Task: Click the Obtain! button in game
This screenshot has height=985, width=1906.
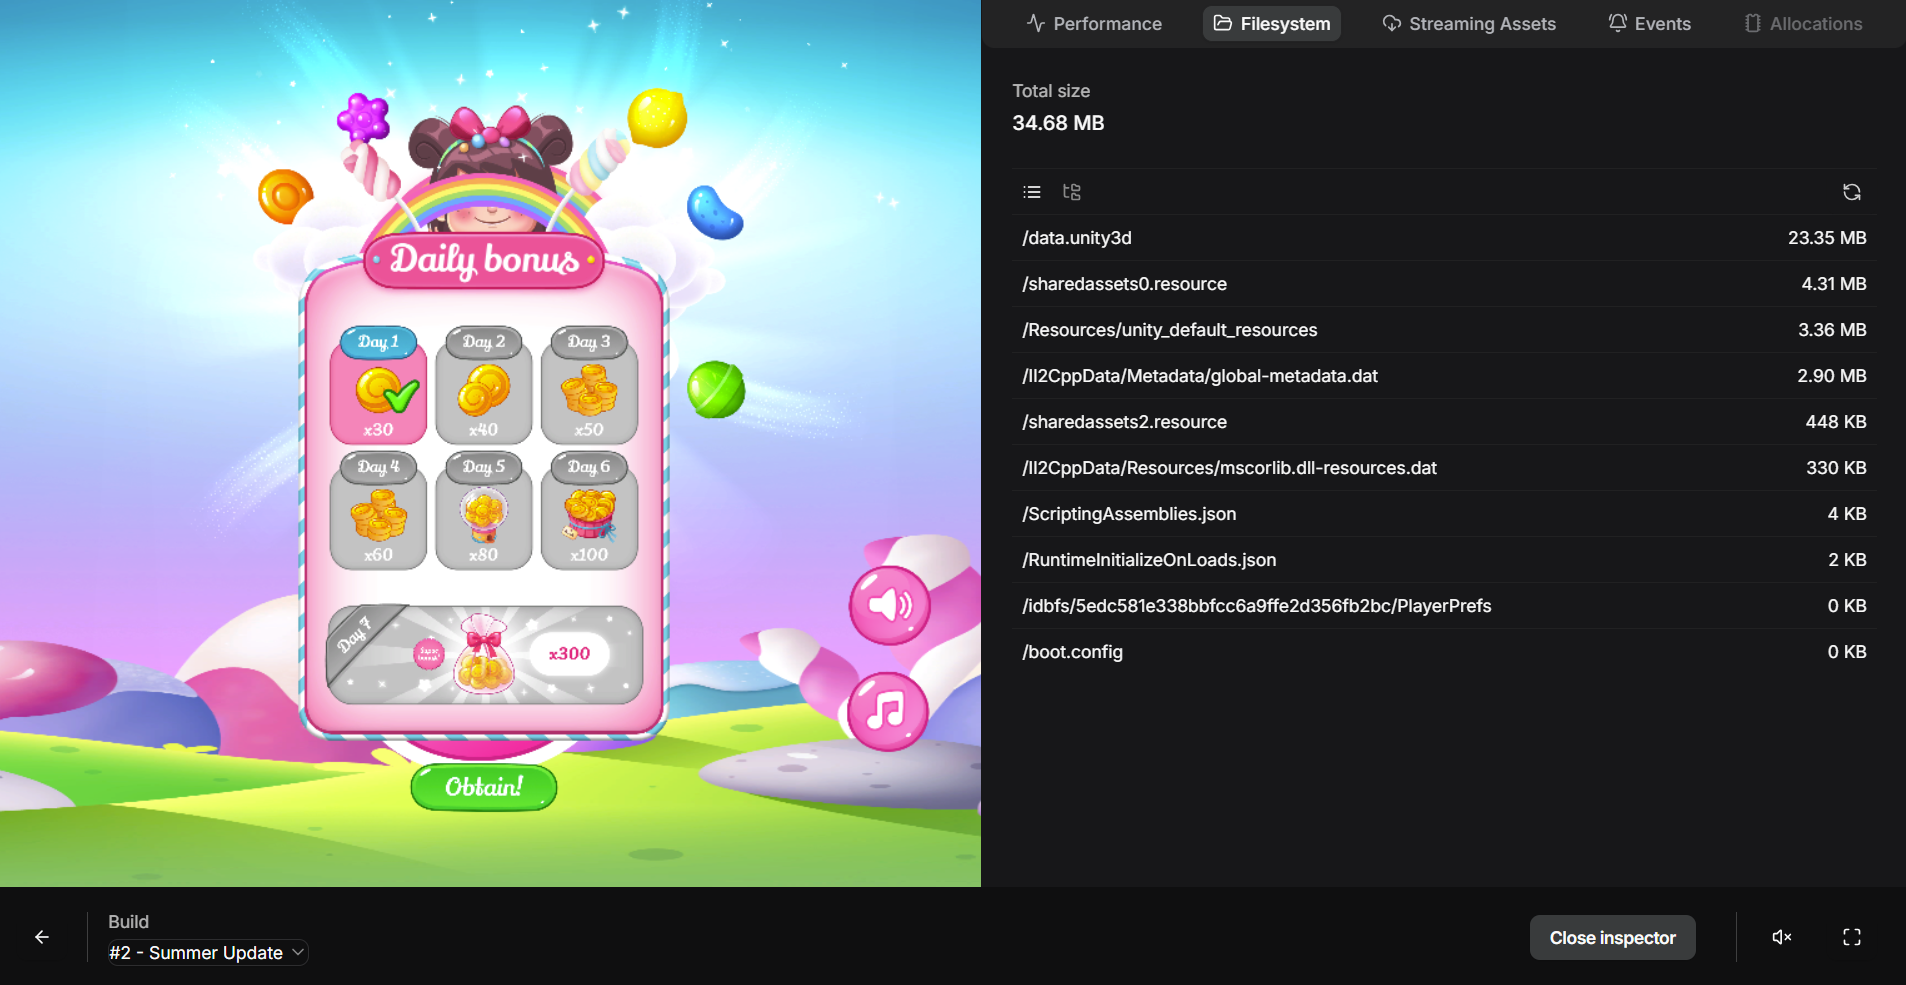Action: tap(484, 787)
